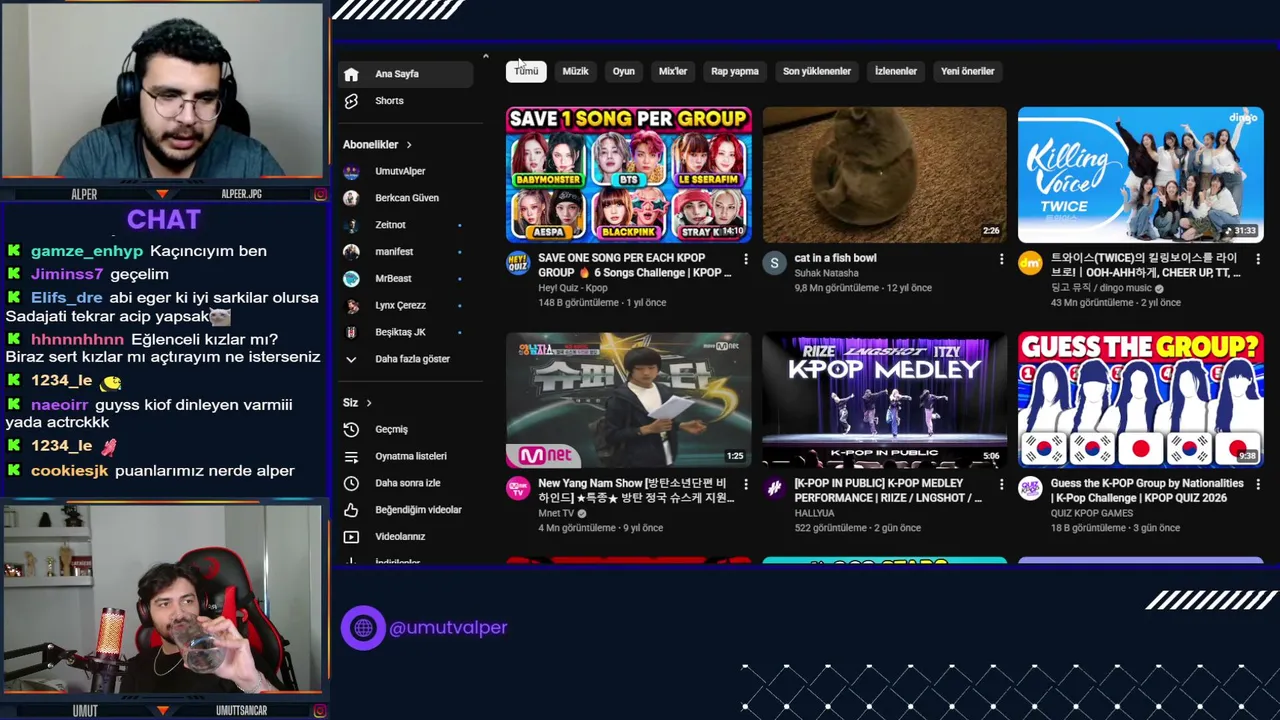Open HALLYUA channel avatar

click(x=774, y=488)
